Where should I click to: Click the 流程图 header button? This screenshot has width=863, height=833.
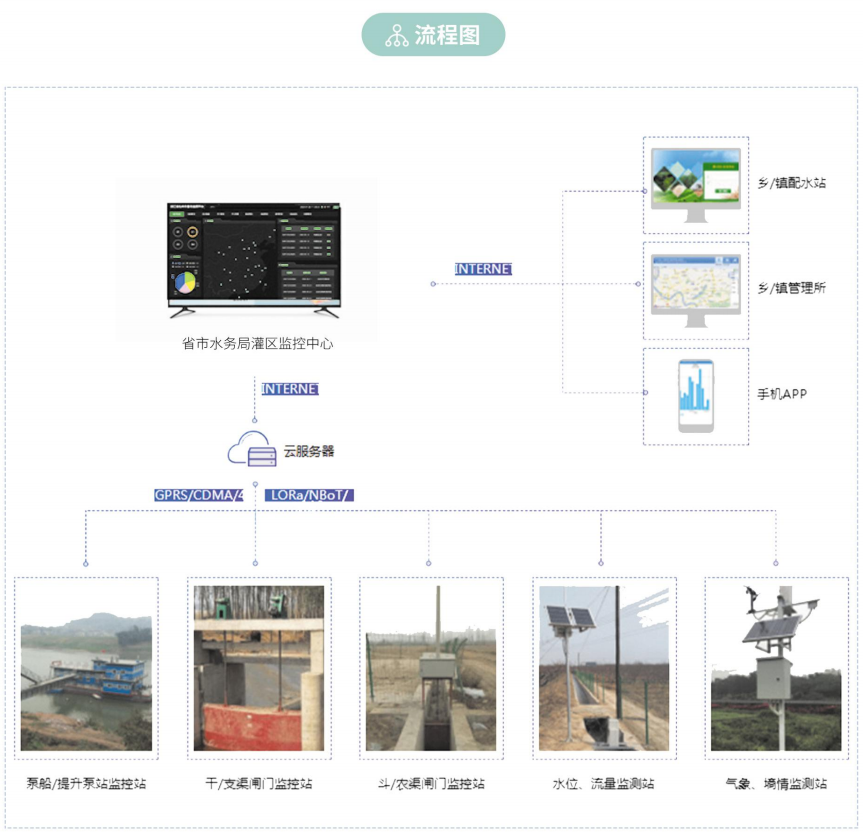pos(433,35)
